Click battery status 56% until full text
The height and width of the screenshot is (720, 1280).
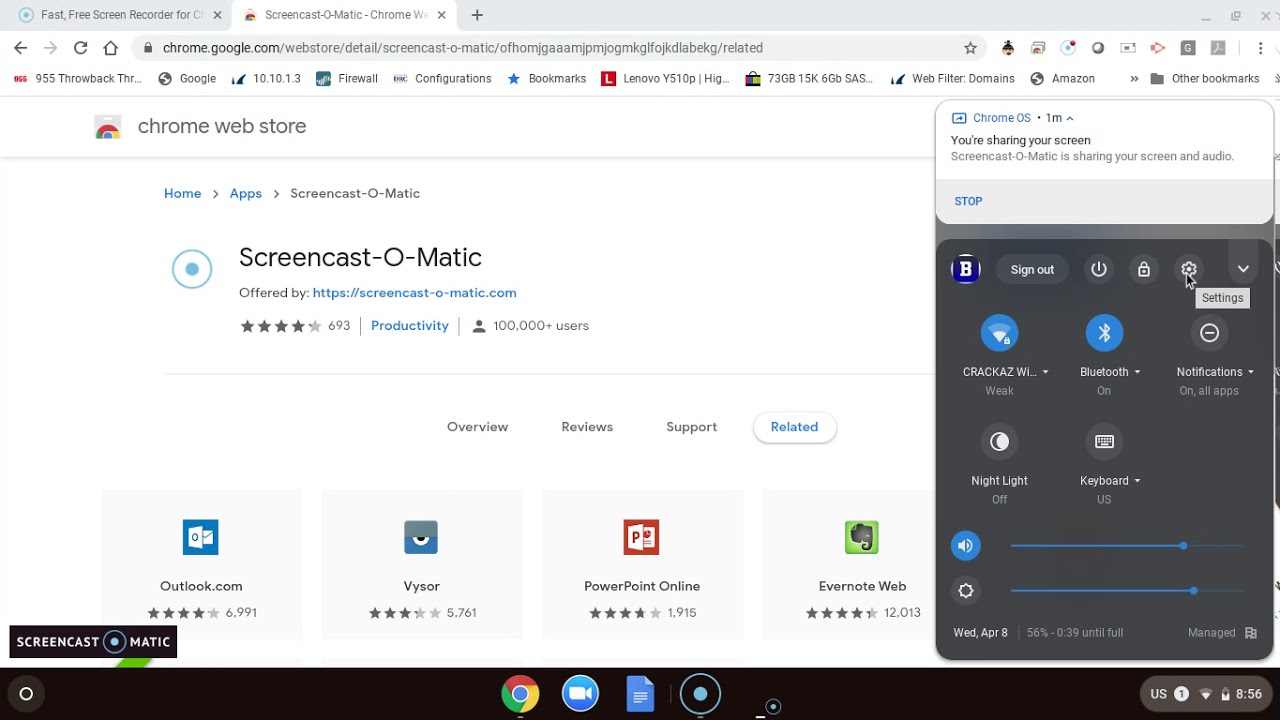coord(1074,633)
